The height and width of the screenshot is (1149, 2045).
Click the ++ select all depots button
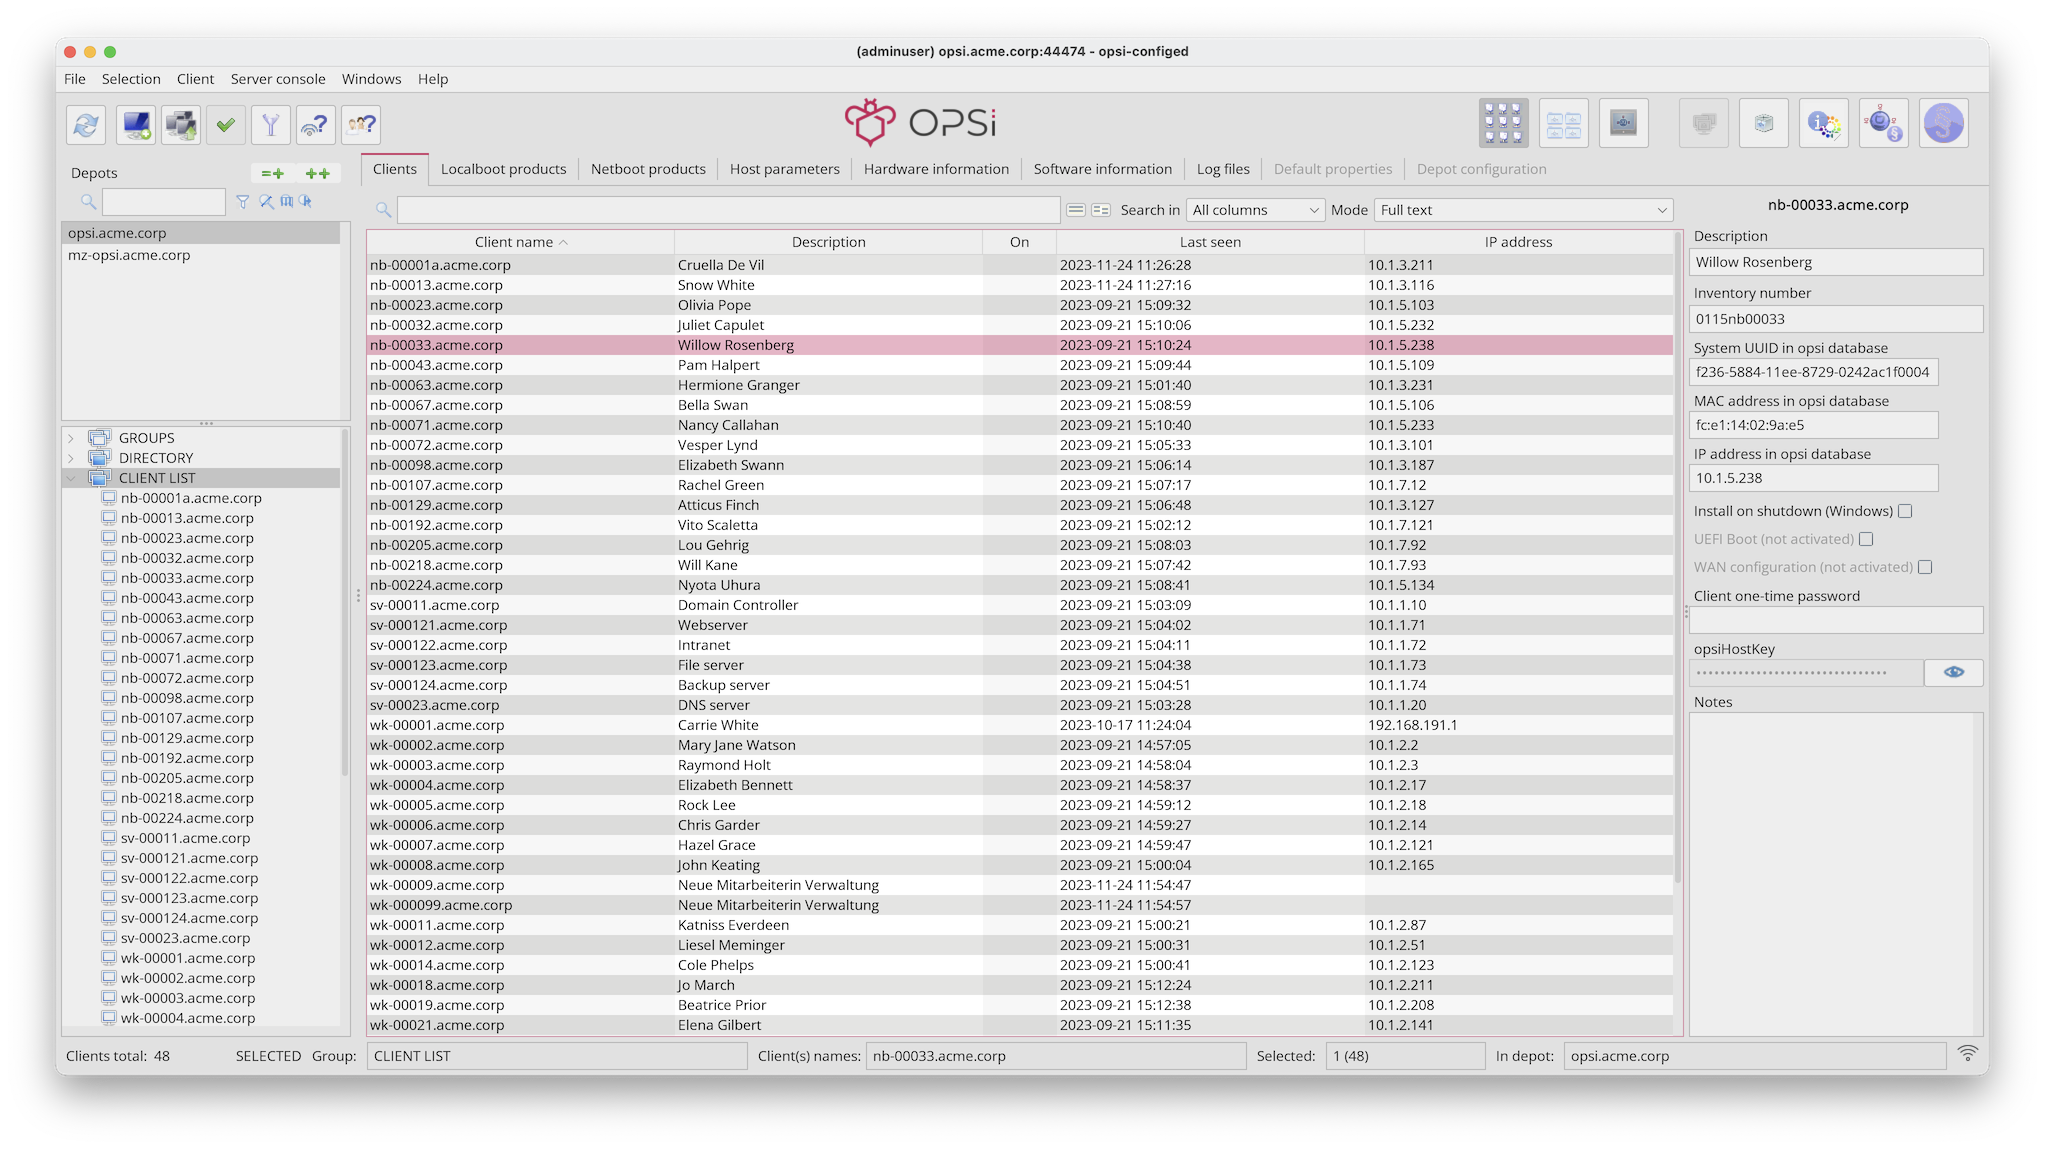[318, 173]
